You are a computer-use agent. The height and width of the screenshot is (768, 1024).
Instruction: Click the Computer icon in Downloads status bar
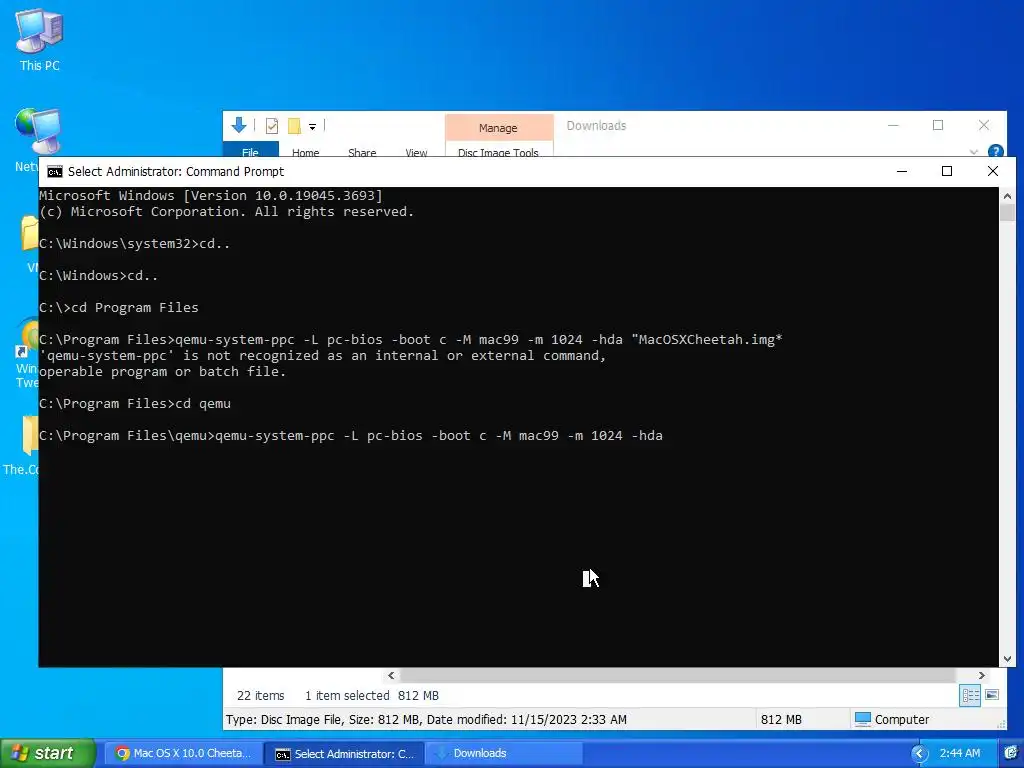(863, 719)
